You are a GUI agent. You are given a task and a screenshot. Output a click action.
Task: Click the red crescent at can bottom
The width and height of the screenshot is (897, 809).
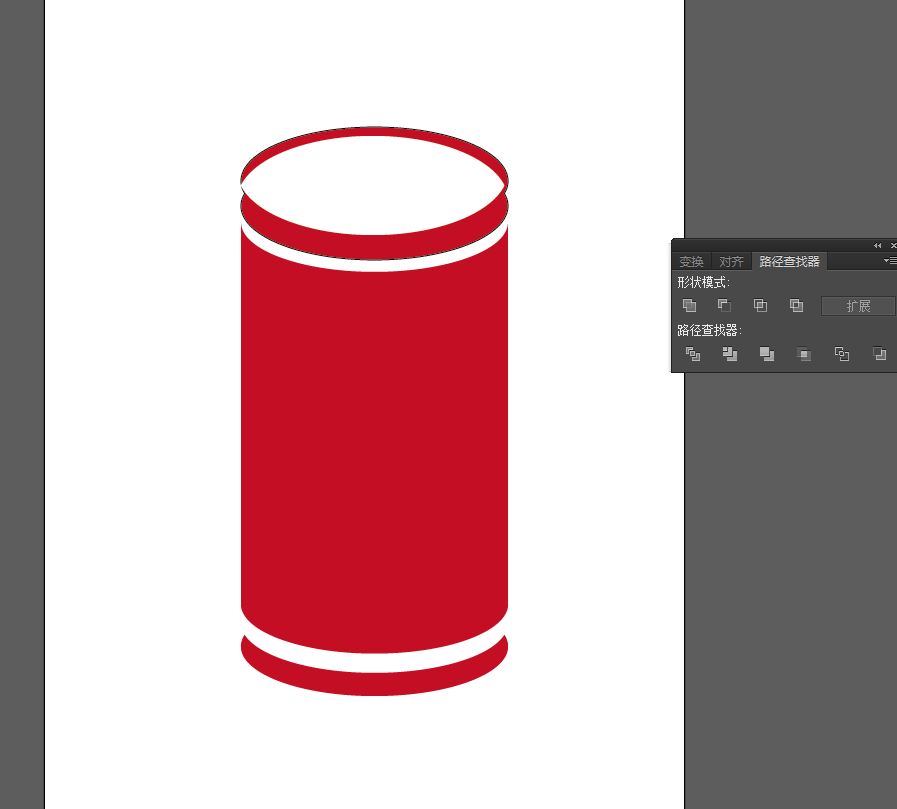coord(374,682)
